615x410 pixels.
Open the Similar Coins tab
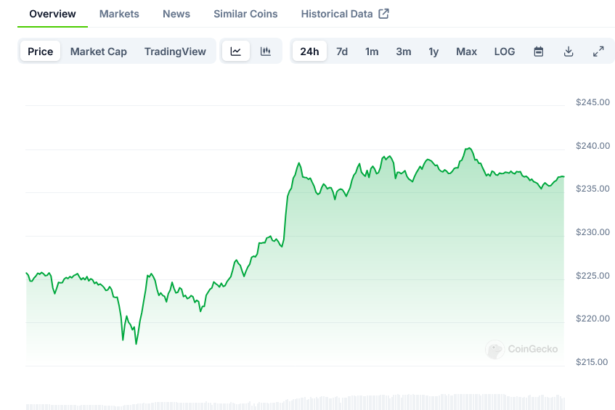pos(246,14)
